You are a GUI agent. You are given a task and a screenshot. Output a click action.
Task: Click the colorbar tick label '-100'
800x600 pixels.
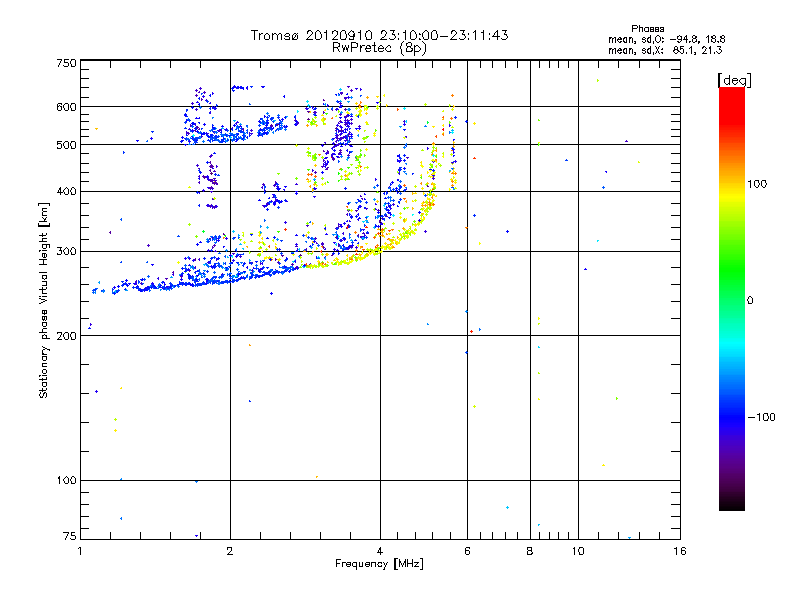click(761, 417)
